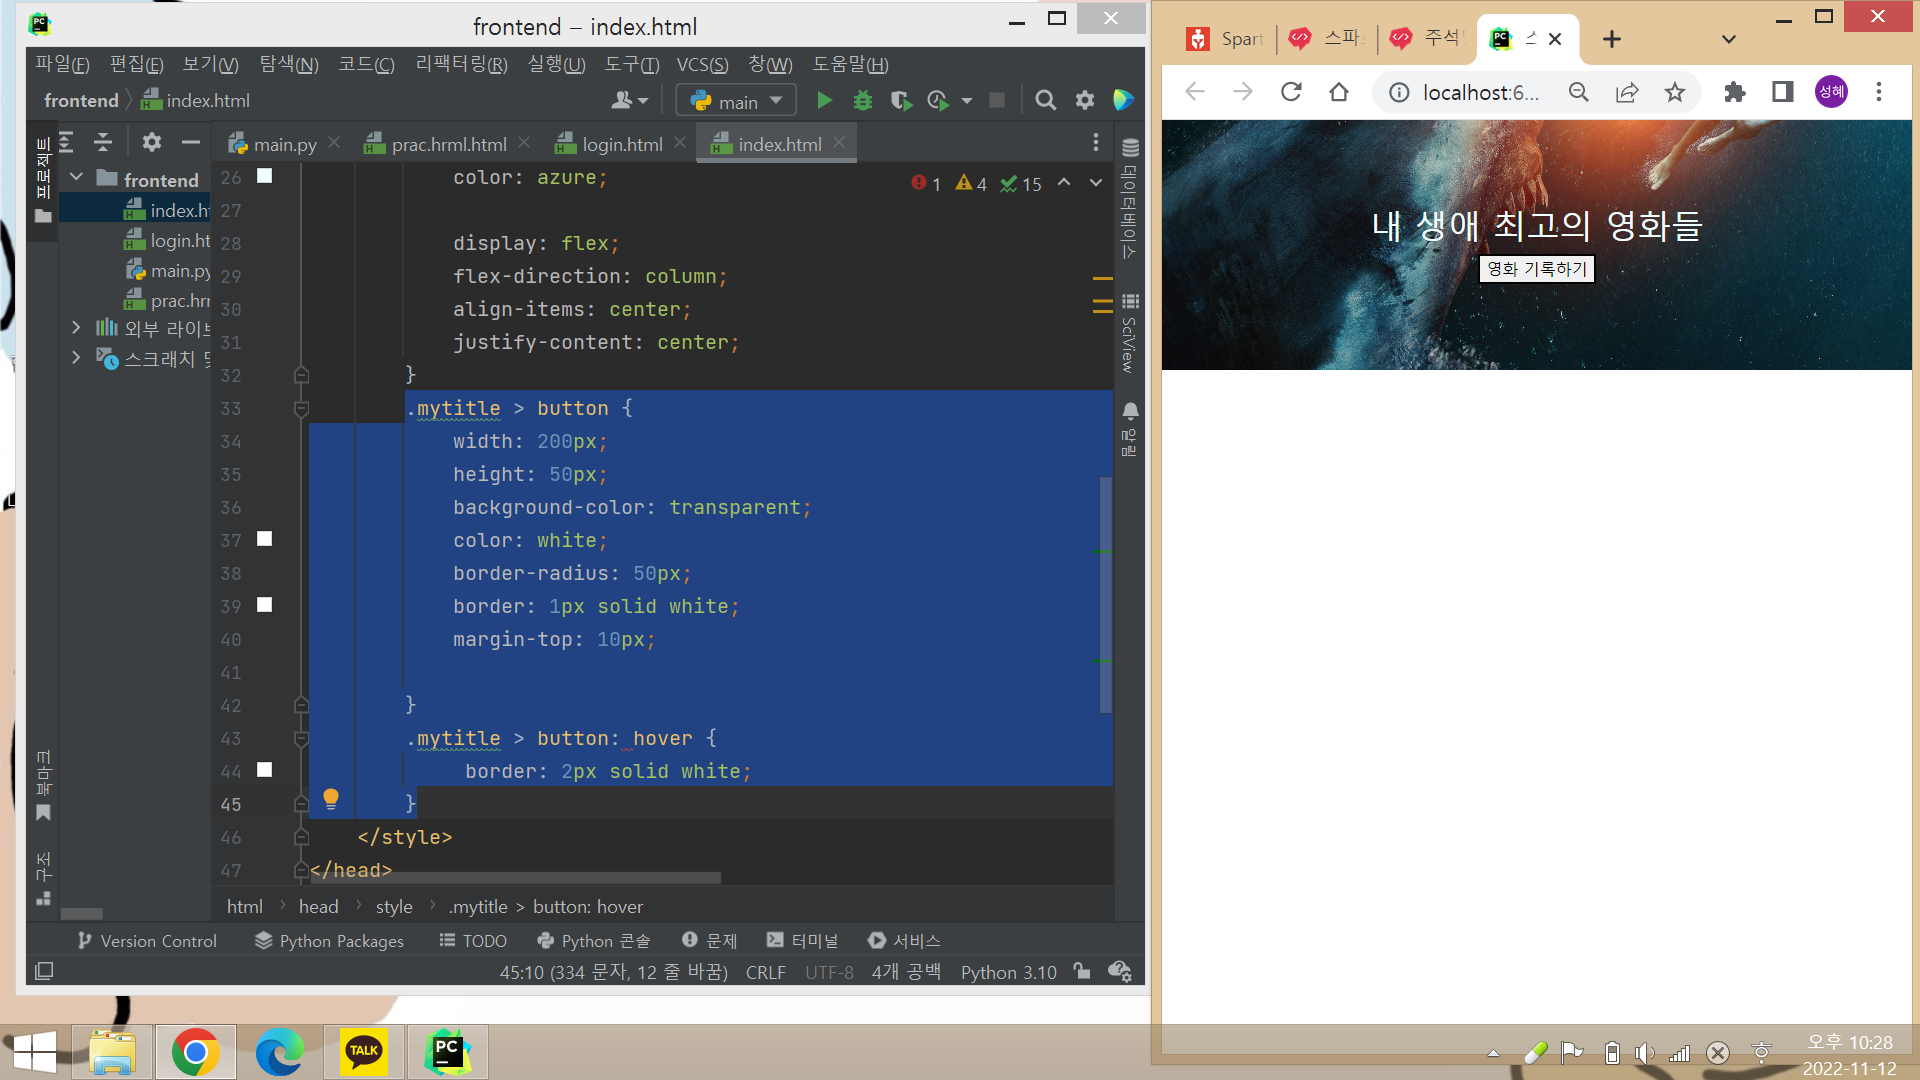Image resolution: width=1920 pixels, height=1080 pixels.
Task: Open the 리팩터링 menu
Action: 461,65
